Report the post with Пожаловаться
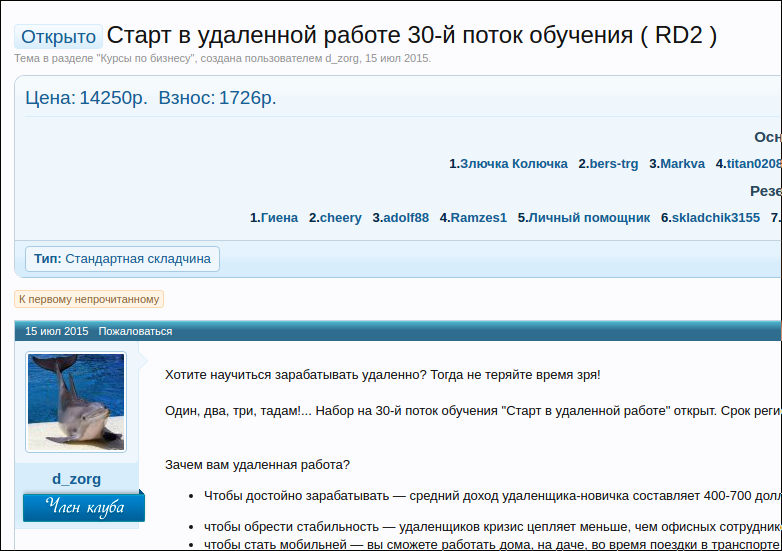The height and width of the screenshot is (551, 782). point(135,331)
